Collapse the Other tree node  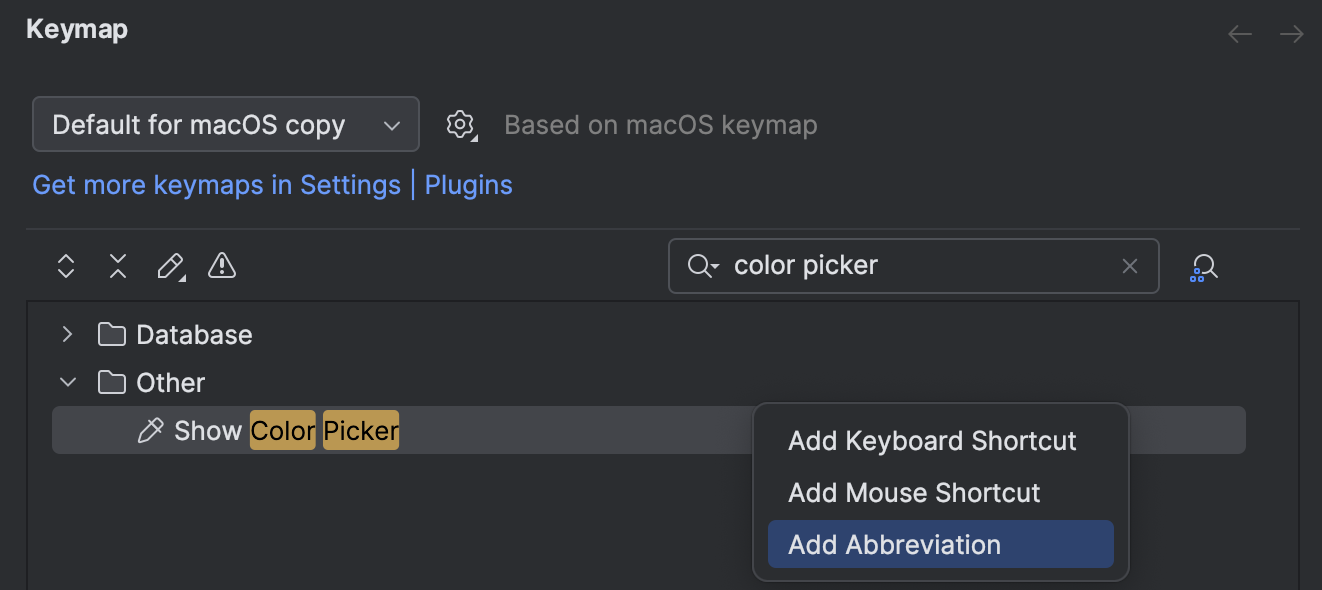point(67,382)
